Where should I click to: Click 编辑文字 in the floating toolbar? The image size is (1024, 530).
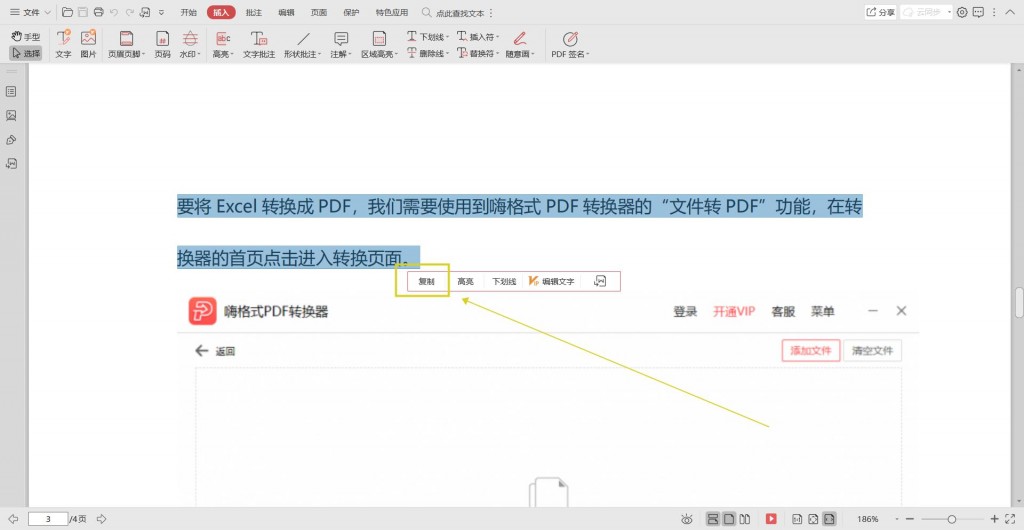(552, 281)
